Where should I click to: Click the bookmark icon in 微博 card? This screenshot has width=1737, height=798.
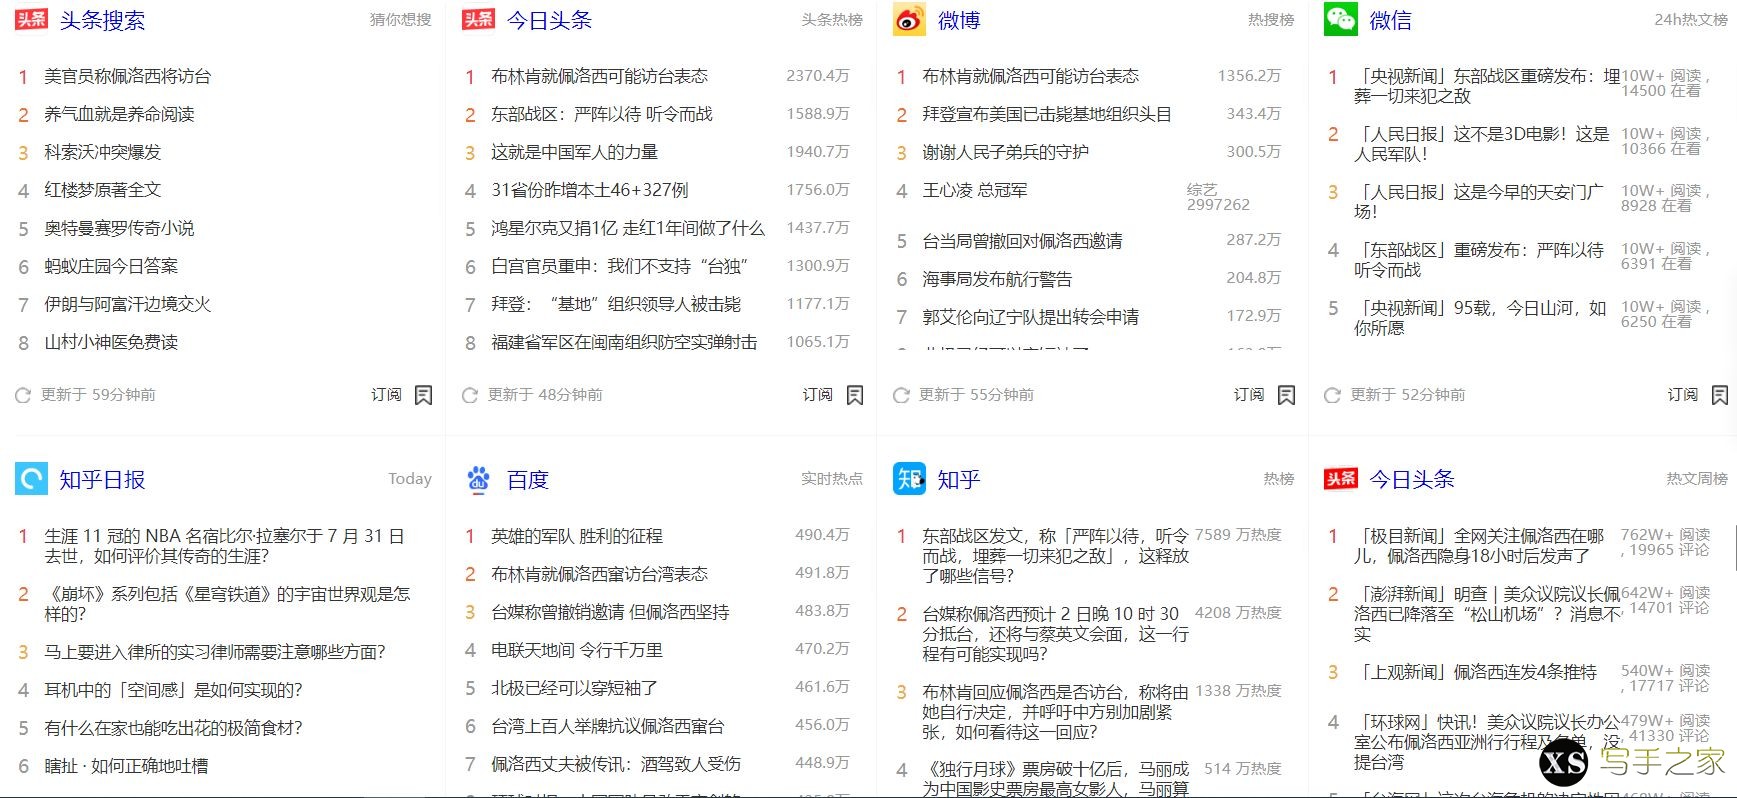click(x=1287, y=395)
